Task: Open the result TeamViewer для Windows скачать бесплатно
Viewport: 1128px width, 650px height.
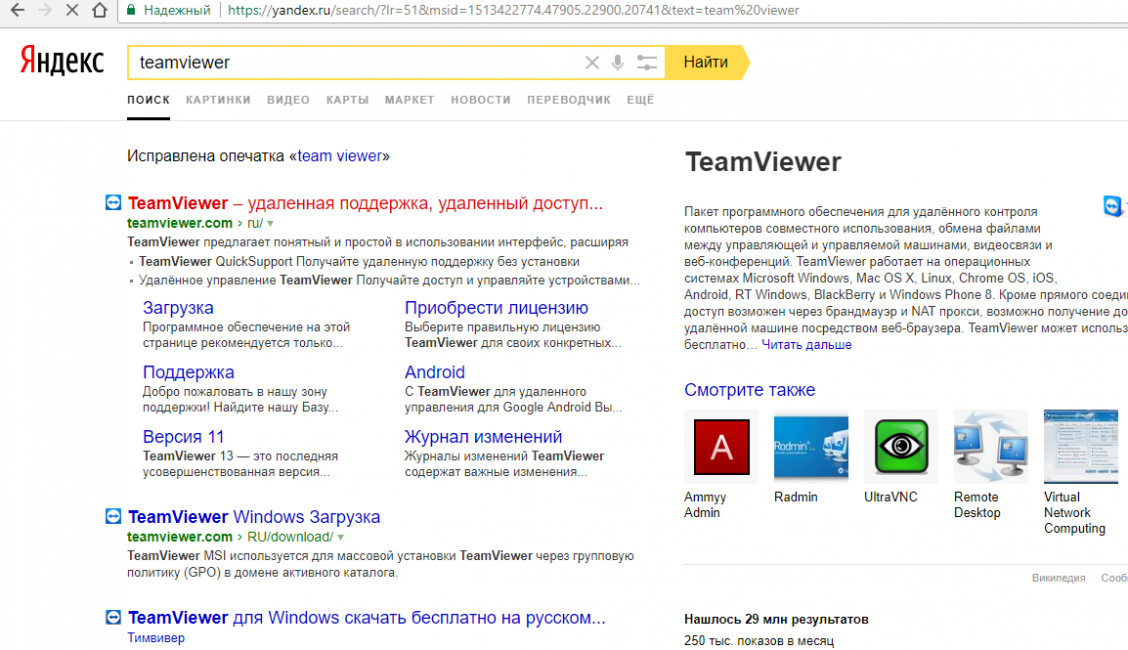Action: pyautogui.click(x=367, y=618)
